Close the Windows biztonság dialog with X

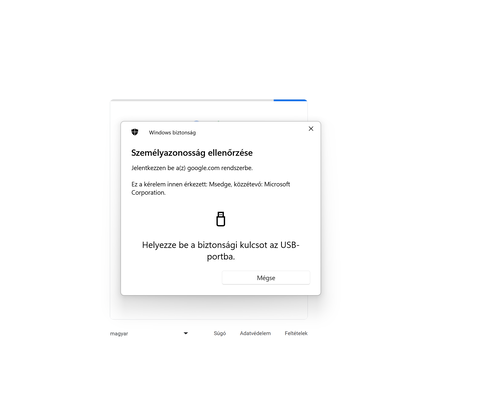[311, 129]
